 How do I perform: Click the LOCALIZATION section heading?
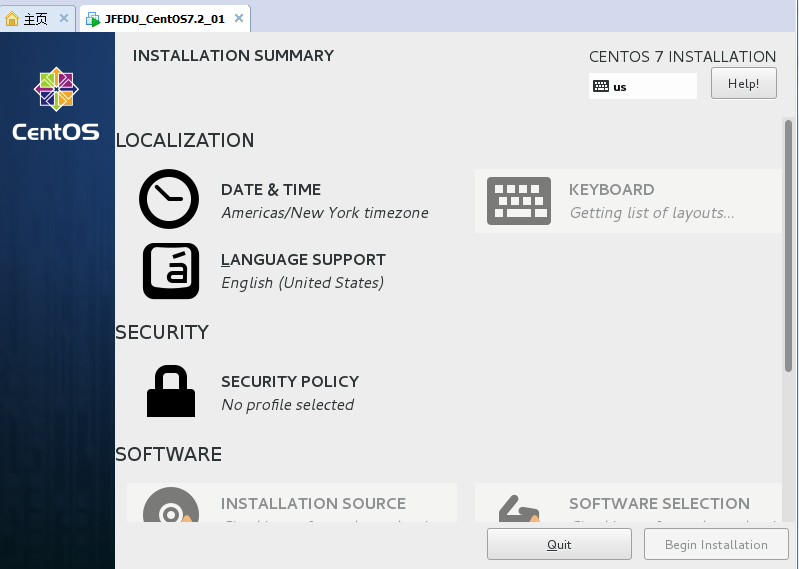point(184,141)
